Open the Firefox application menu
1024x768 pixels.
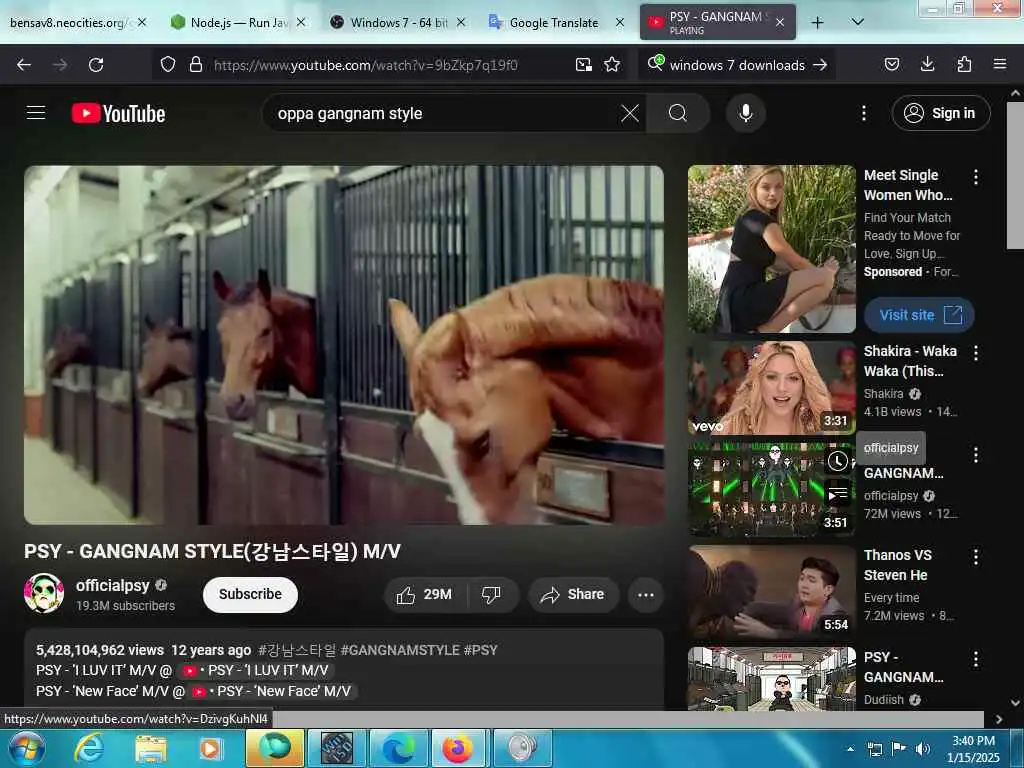(x=1000, y=65)
